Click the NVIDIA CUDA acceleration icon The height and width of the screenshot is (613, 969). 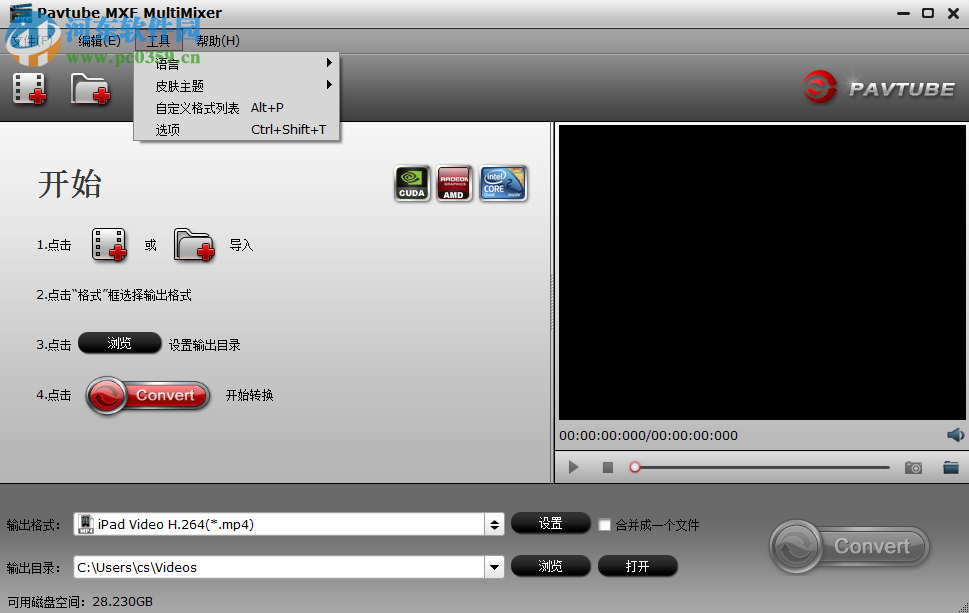[x=411, y=183]
